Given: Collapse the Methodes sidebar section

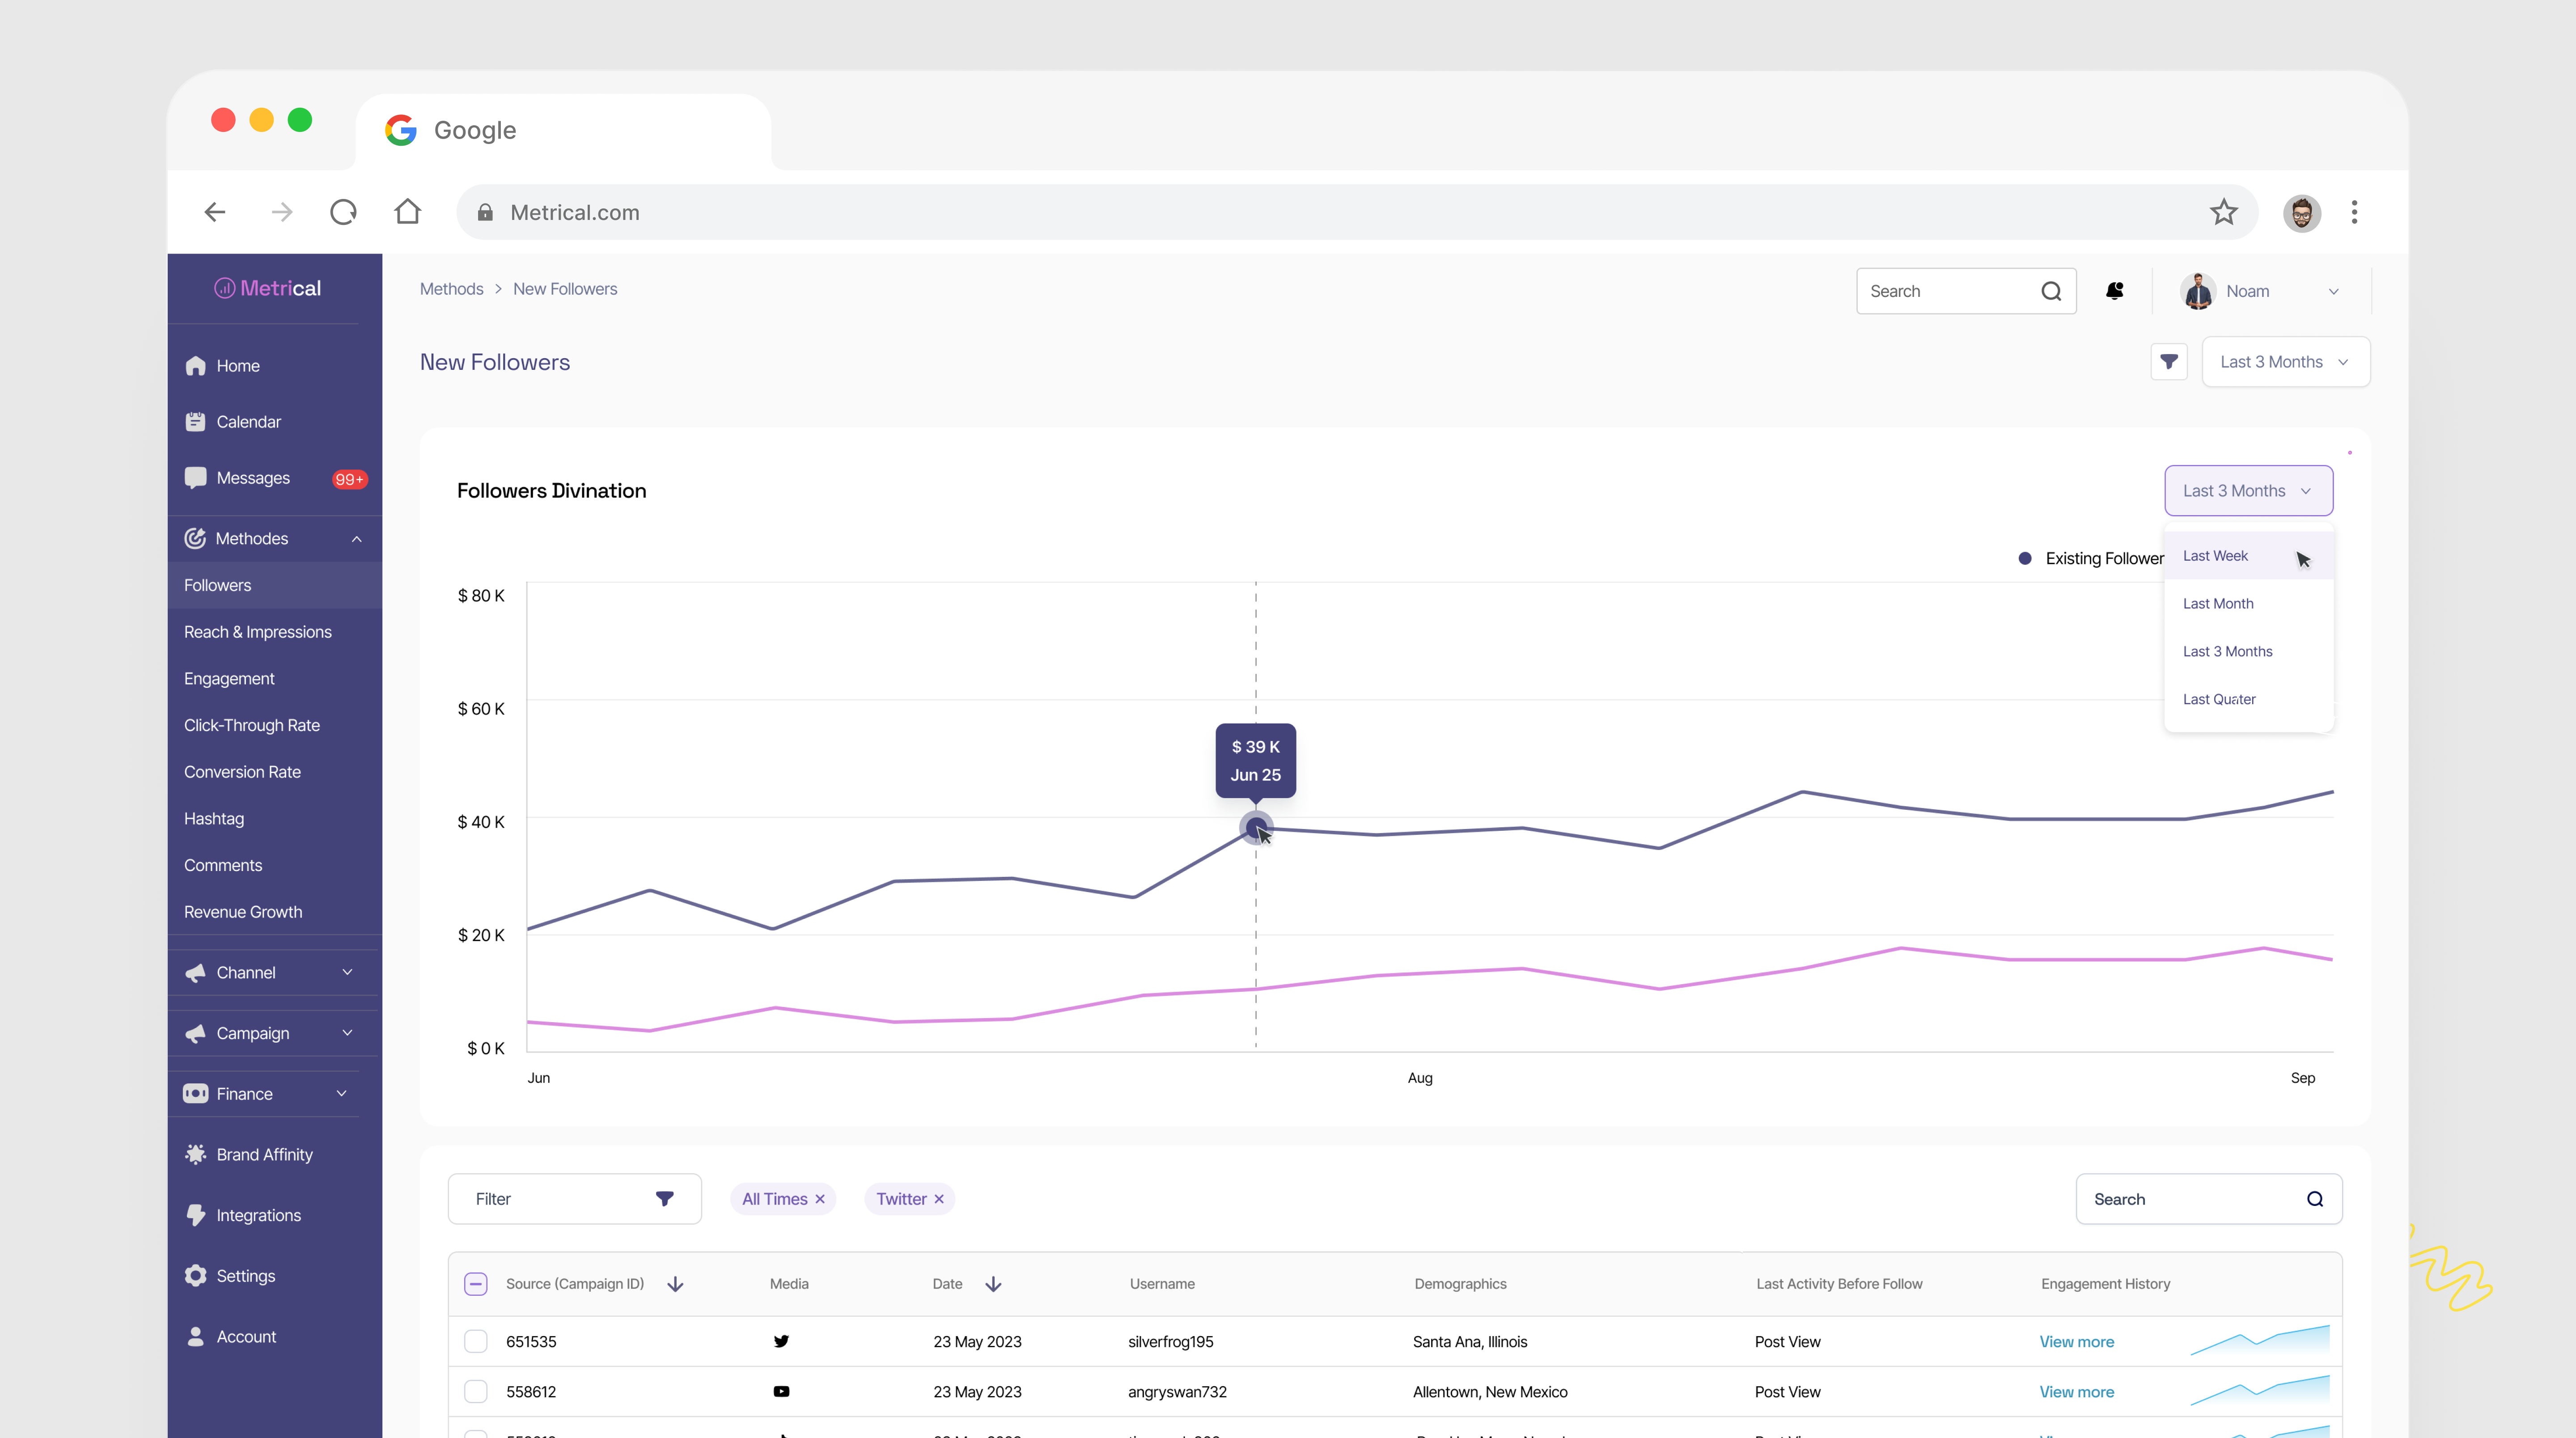Looking at the screenshot, I should pyautogui.click(x=357, y=538).
